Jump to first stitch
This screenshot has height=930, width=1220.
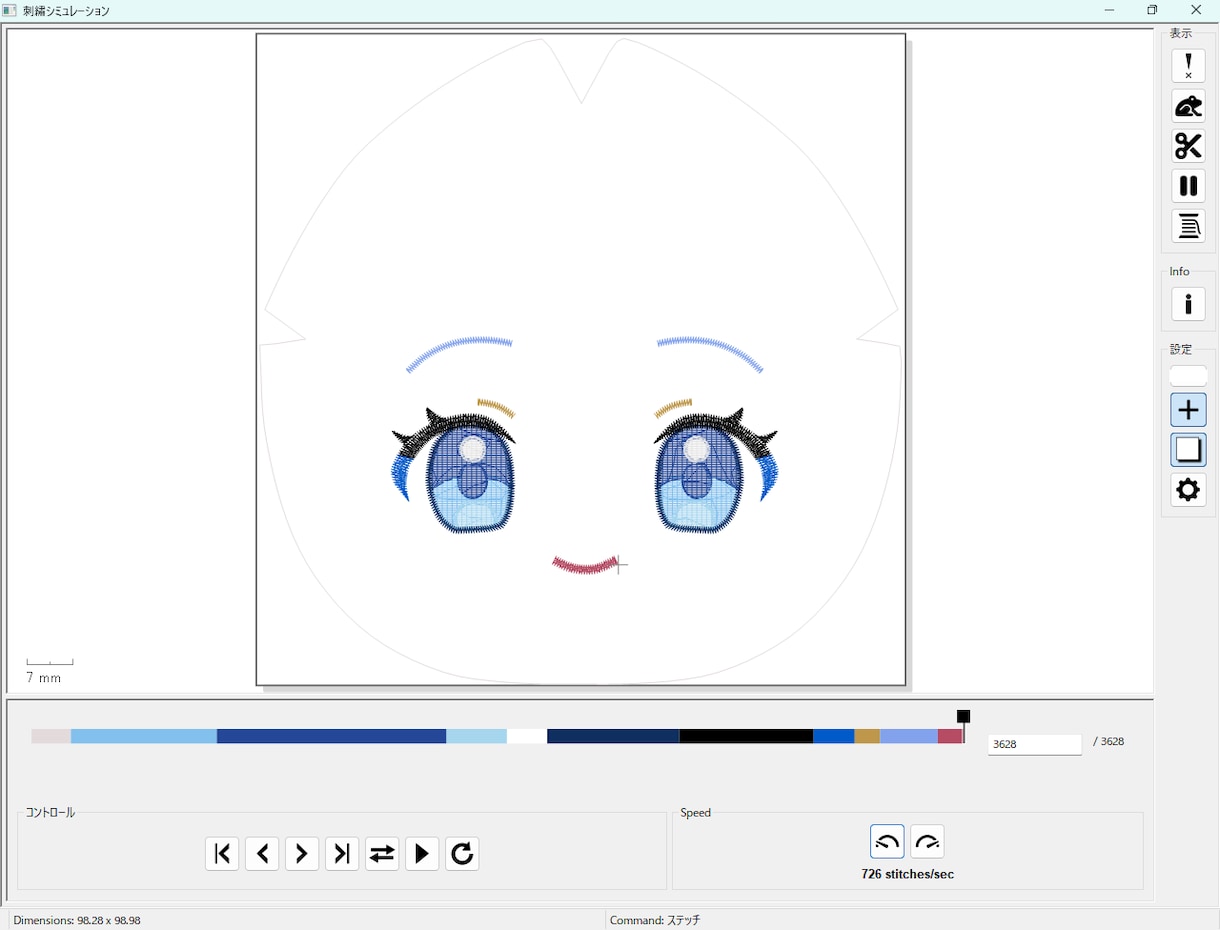pyautogui.click(x=222, y=853)
